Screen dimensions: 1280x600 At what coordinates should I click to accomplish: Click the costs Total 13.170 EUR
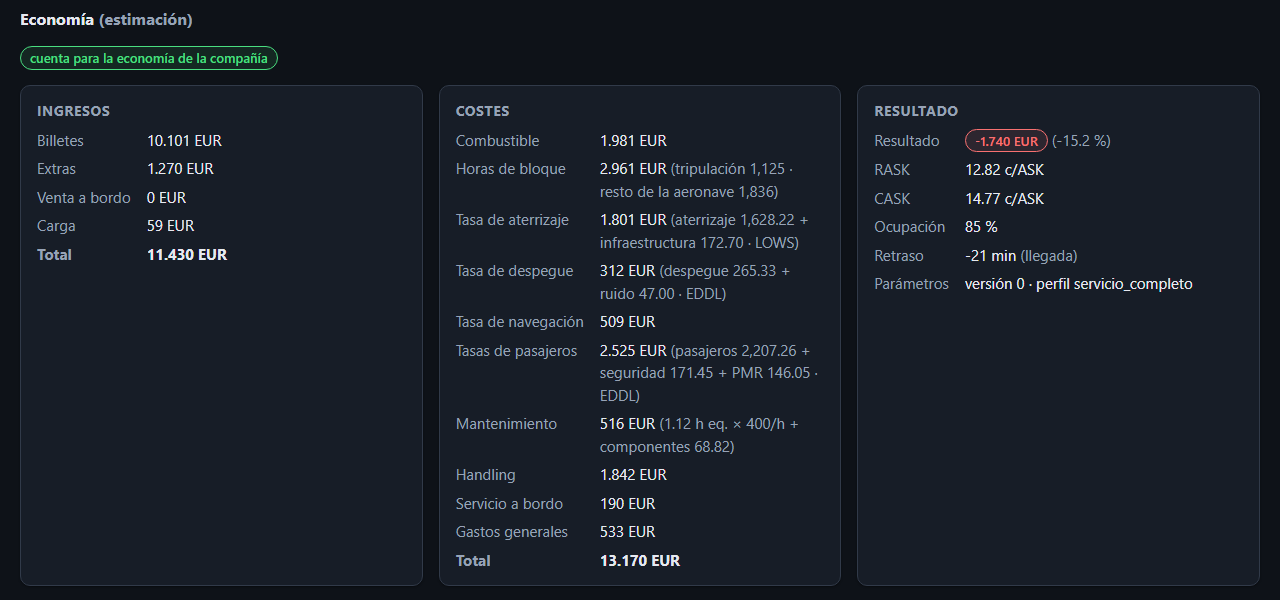[640, 561]
